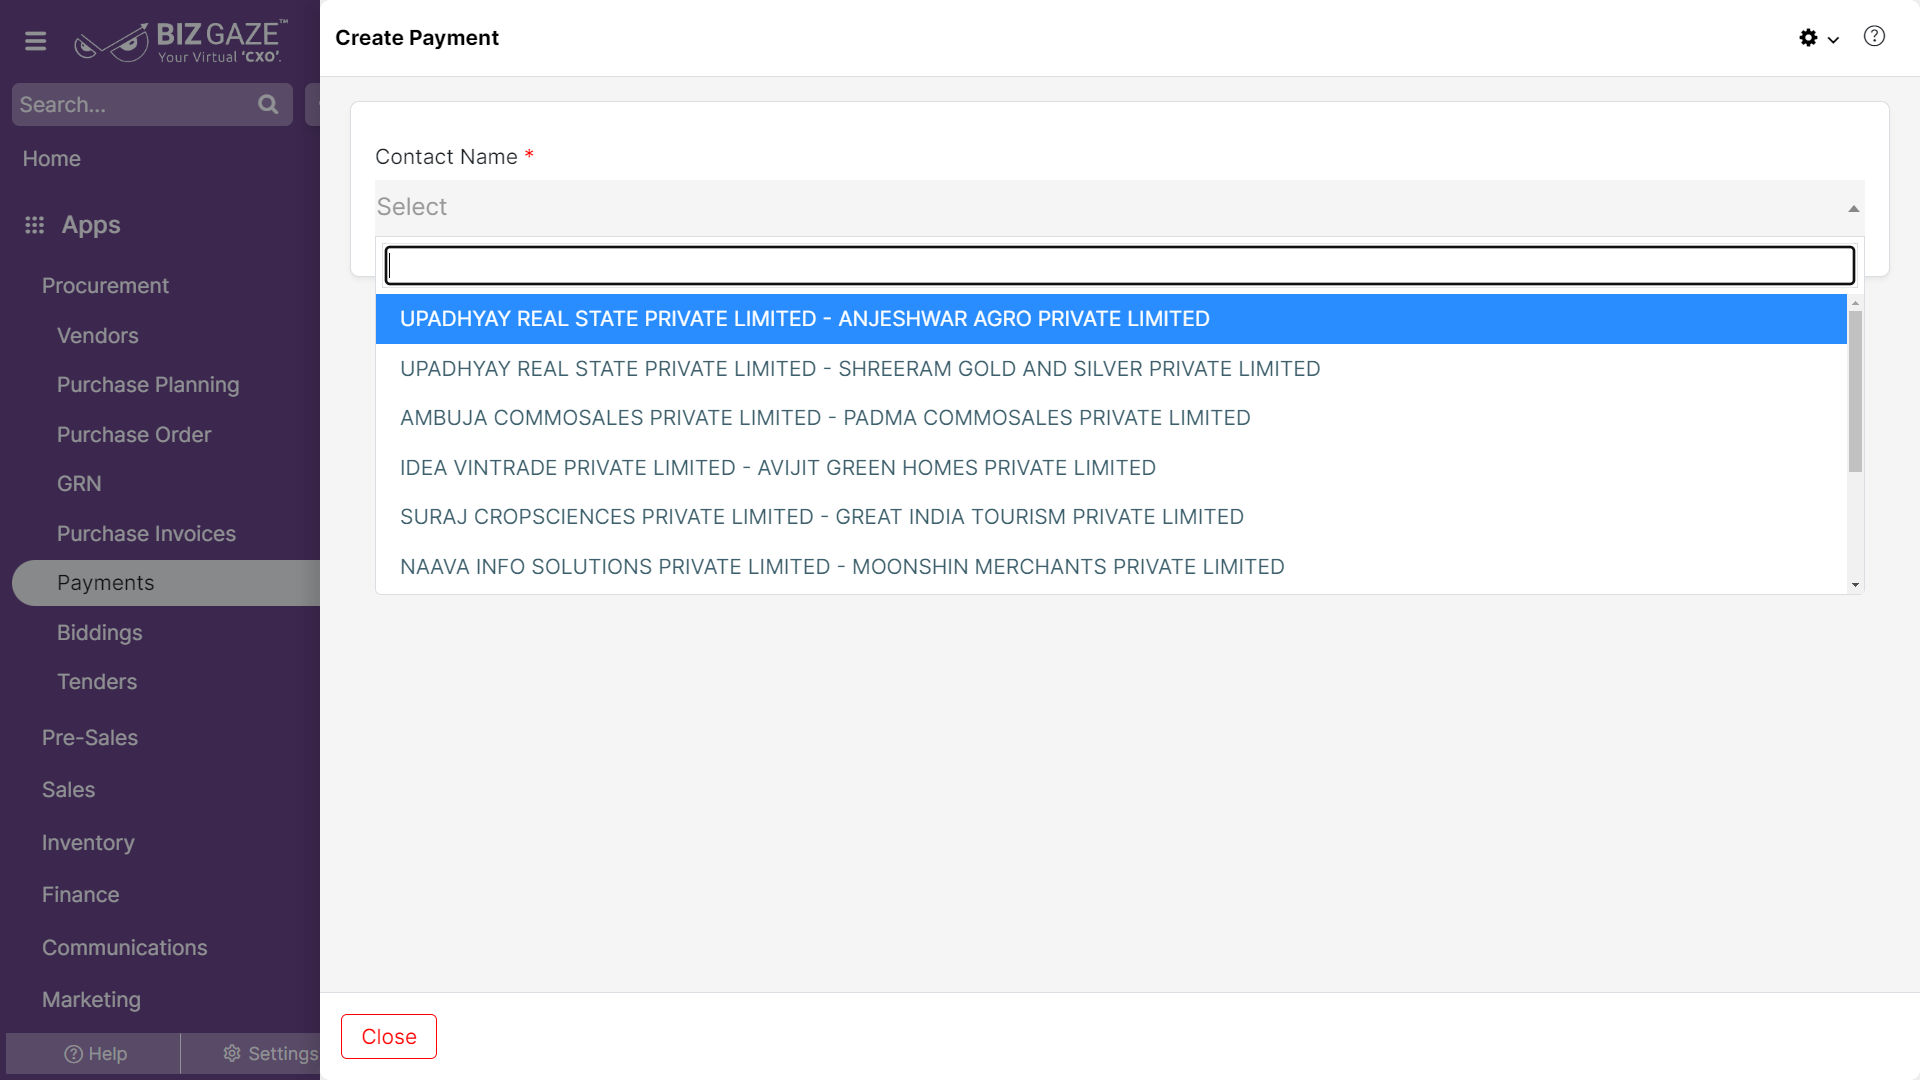The image size is (1920, 1080).
Task: Open the settings gear icon in header
Action: pyautogui.click(x=1808, y=38)
